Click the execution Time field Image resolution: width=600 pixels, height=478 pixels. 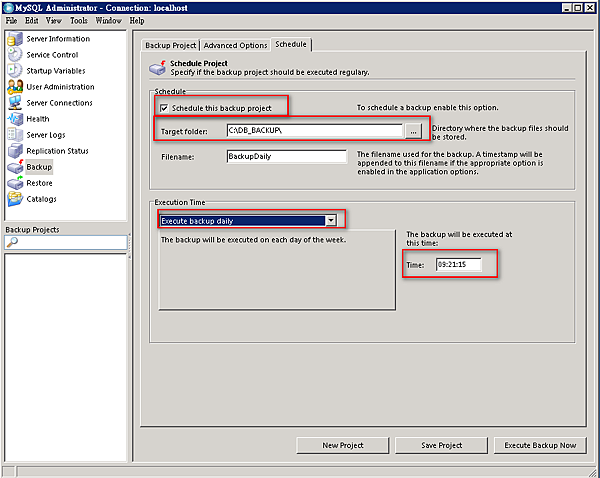458,264
